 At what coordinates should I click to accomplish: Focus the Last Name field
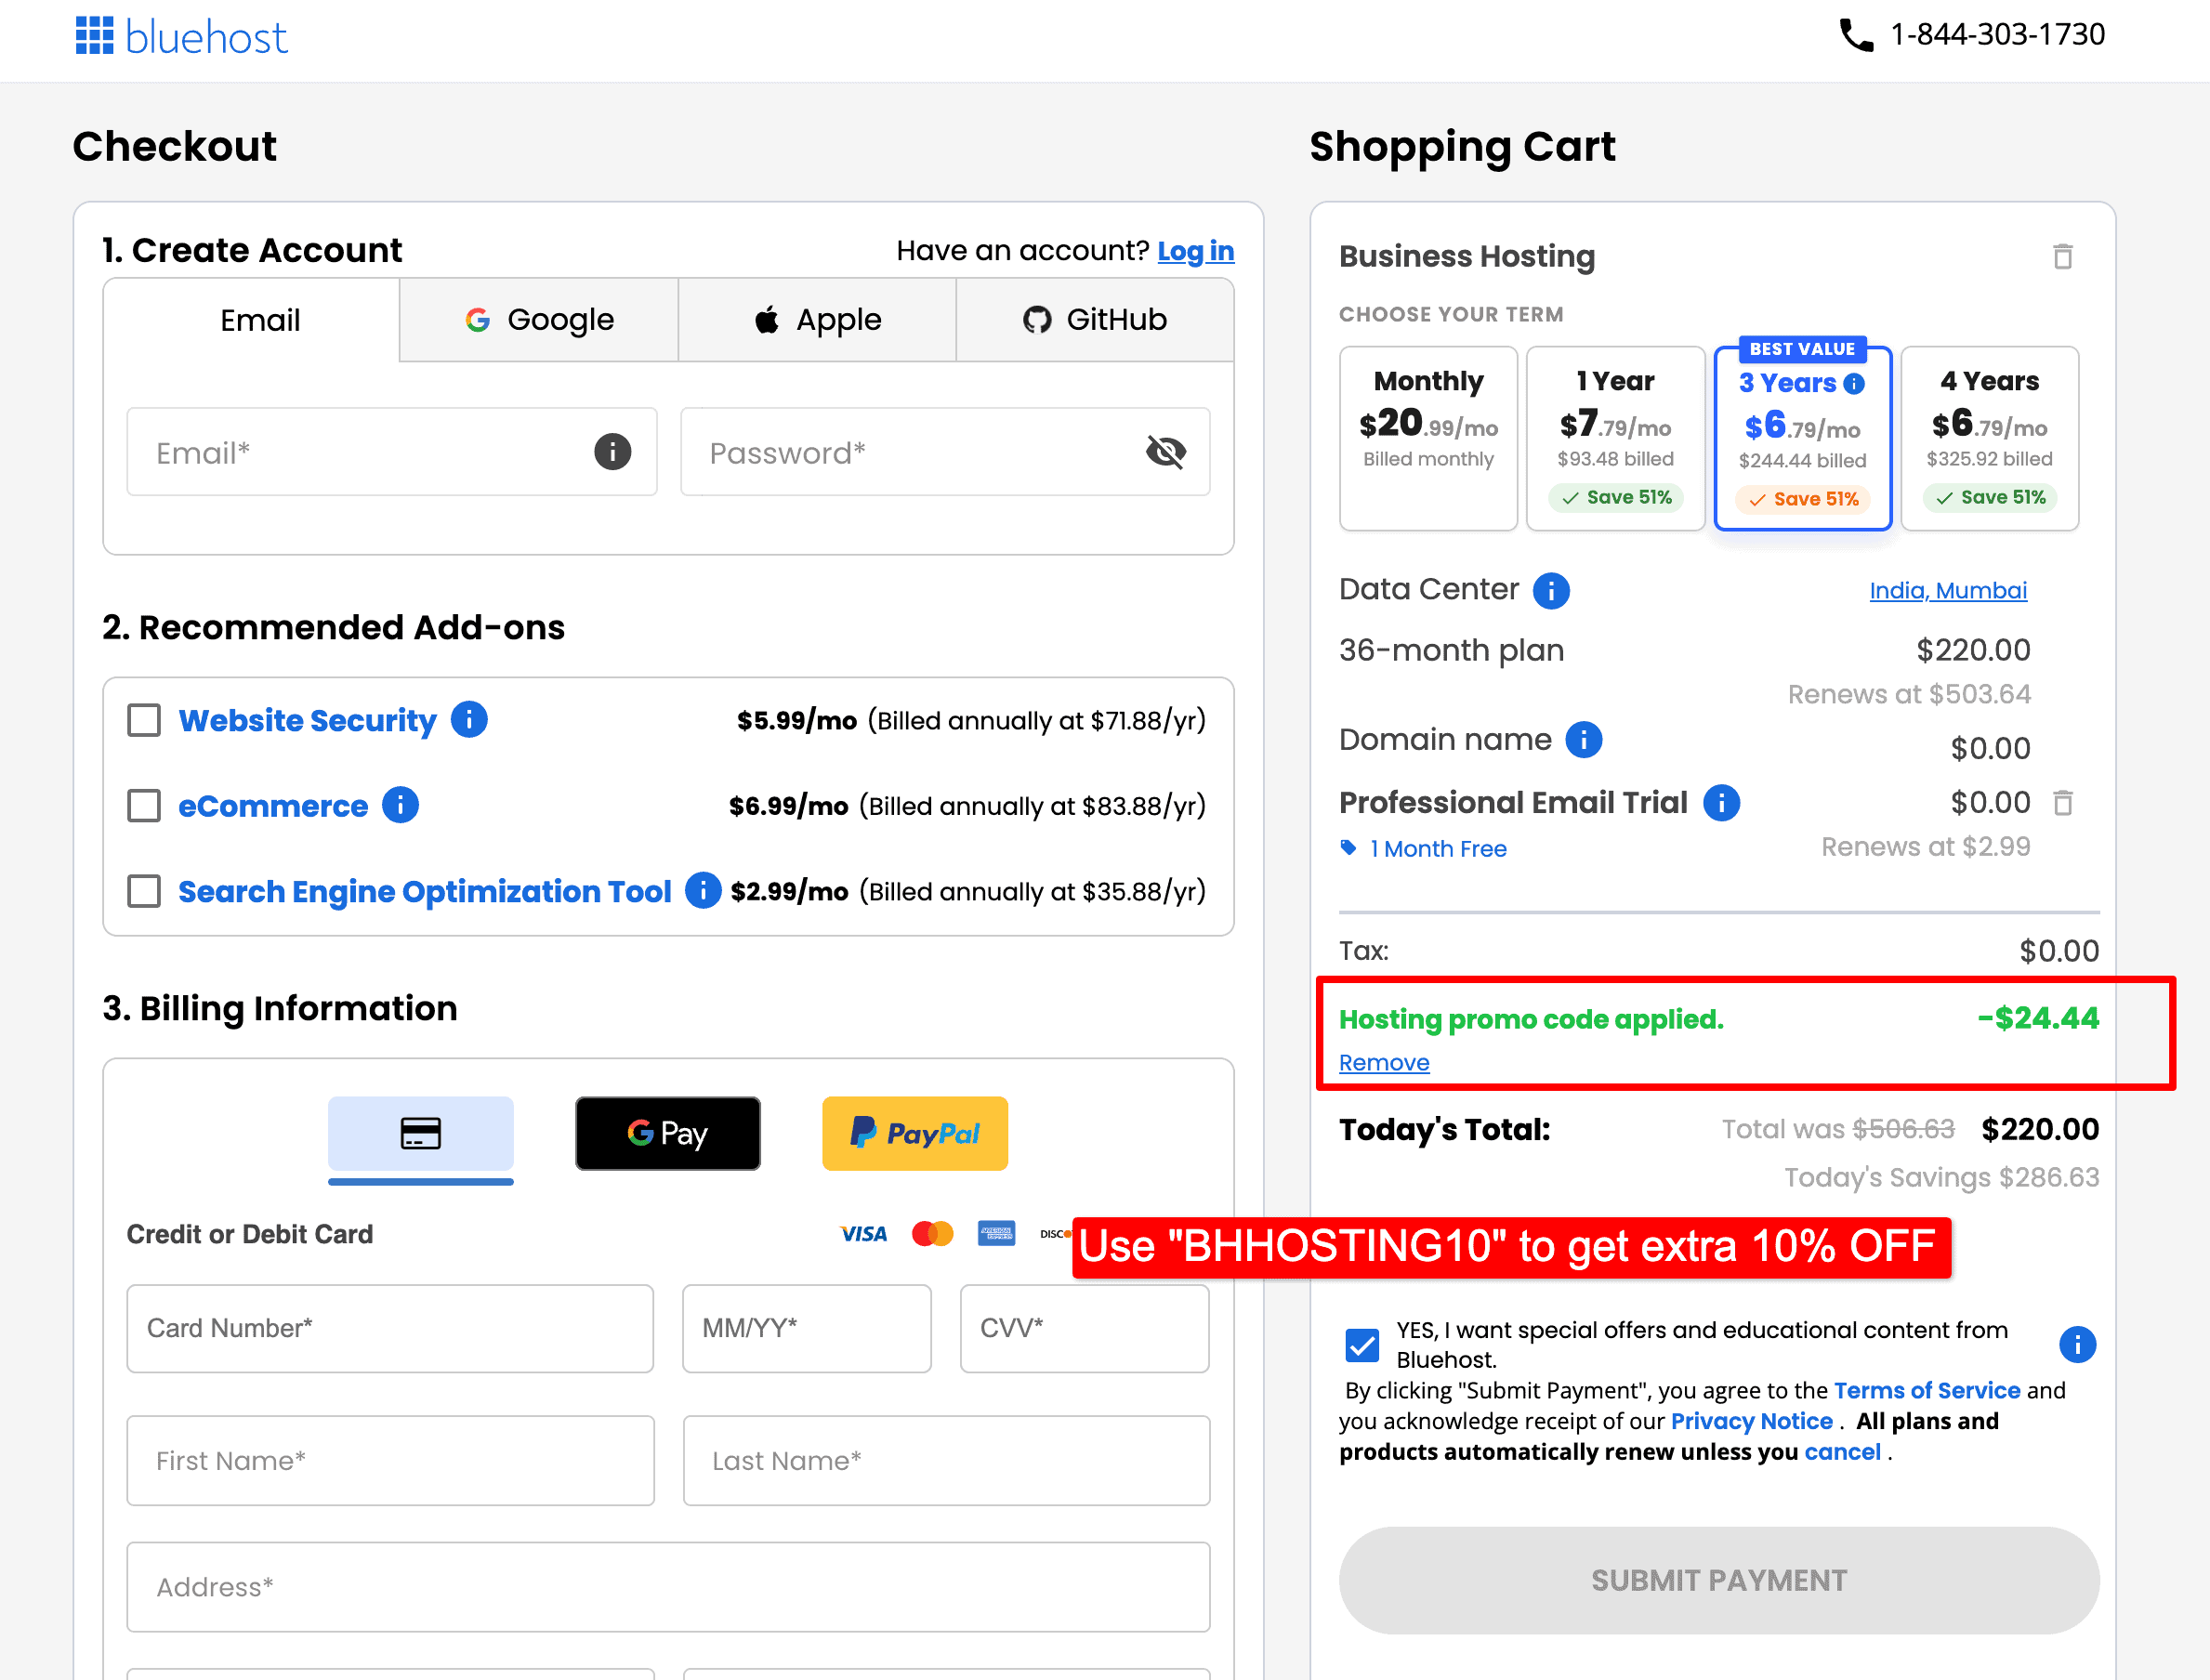947,1461
